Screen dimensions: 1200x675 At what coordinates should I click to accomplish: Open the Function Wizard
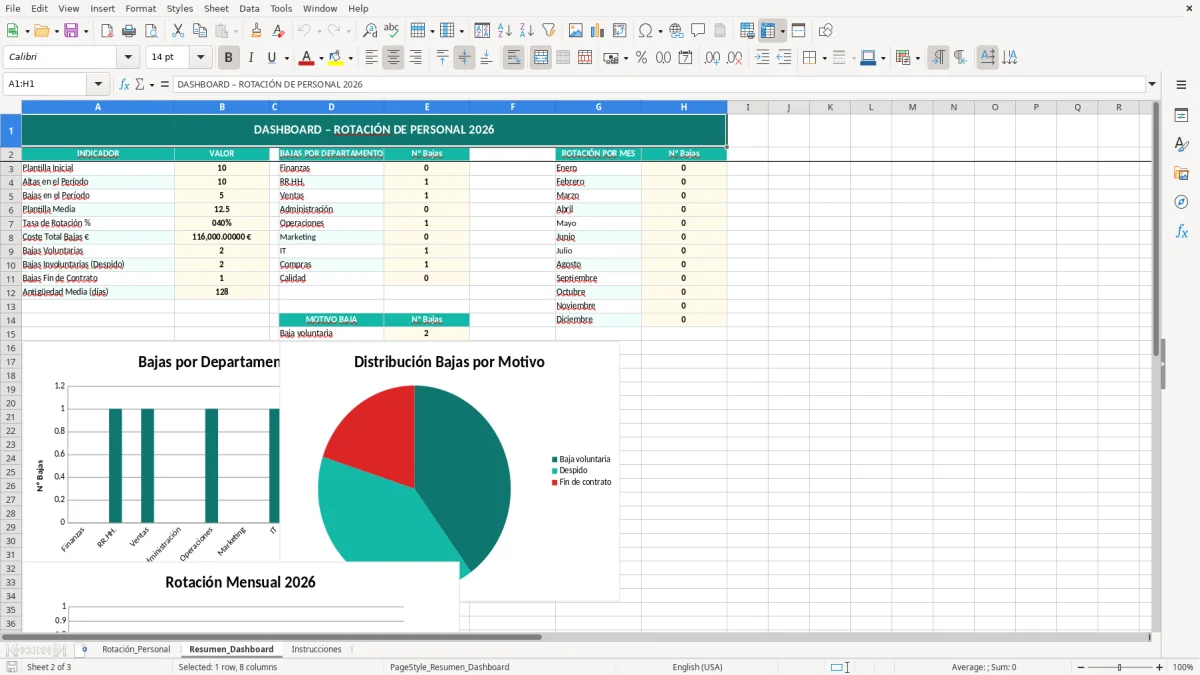pyautogui.click(x=124, y=84)
